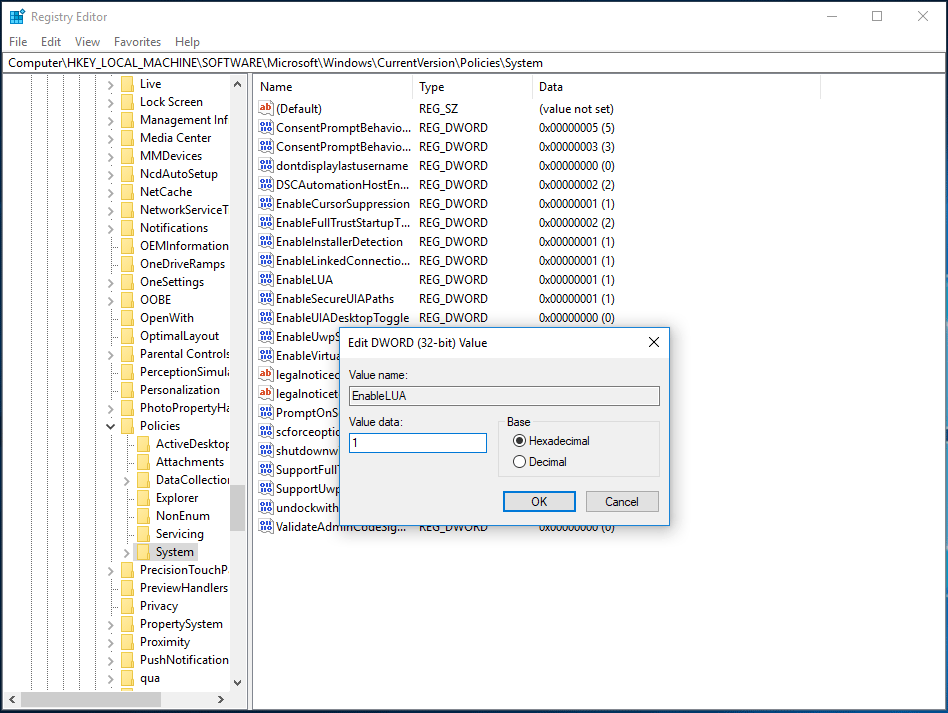
Task: Click the Media Center folder icon
Action: click(127, 138)
